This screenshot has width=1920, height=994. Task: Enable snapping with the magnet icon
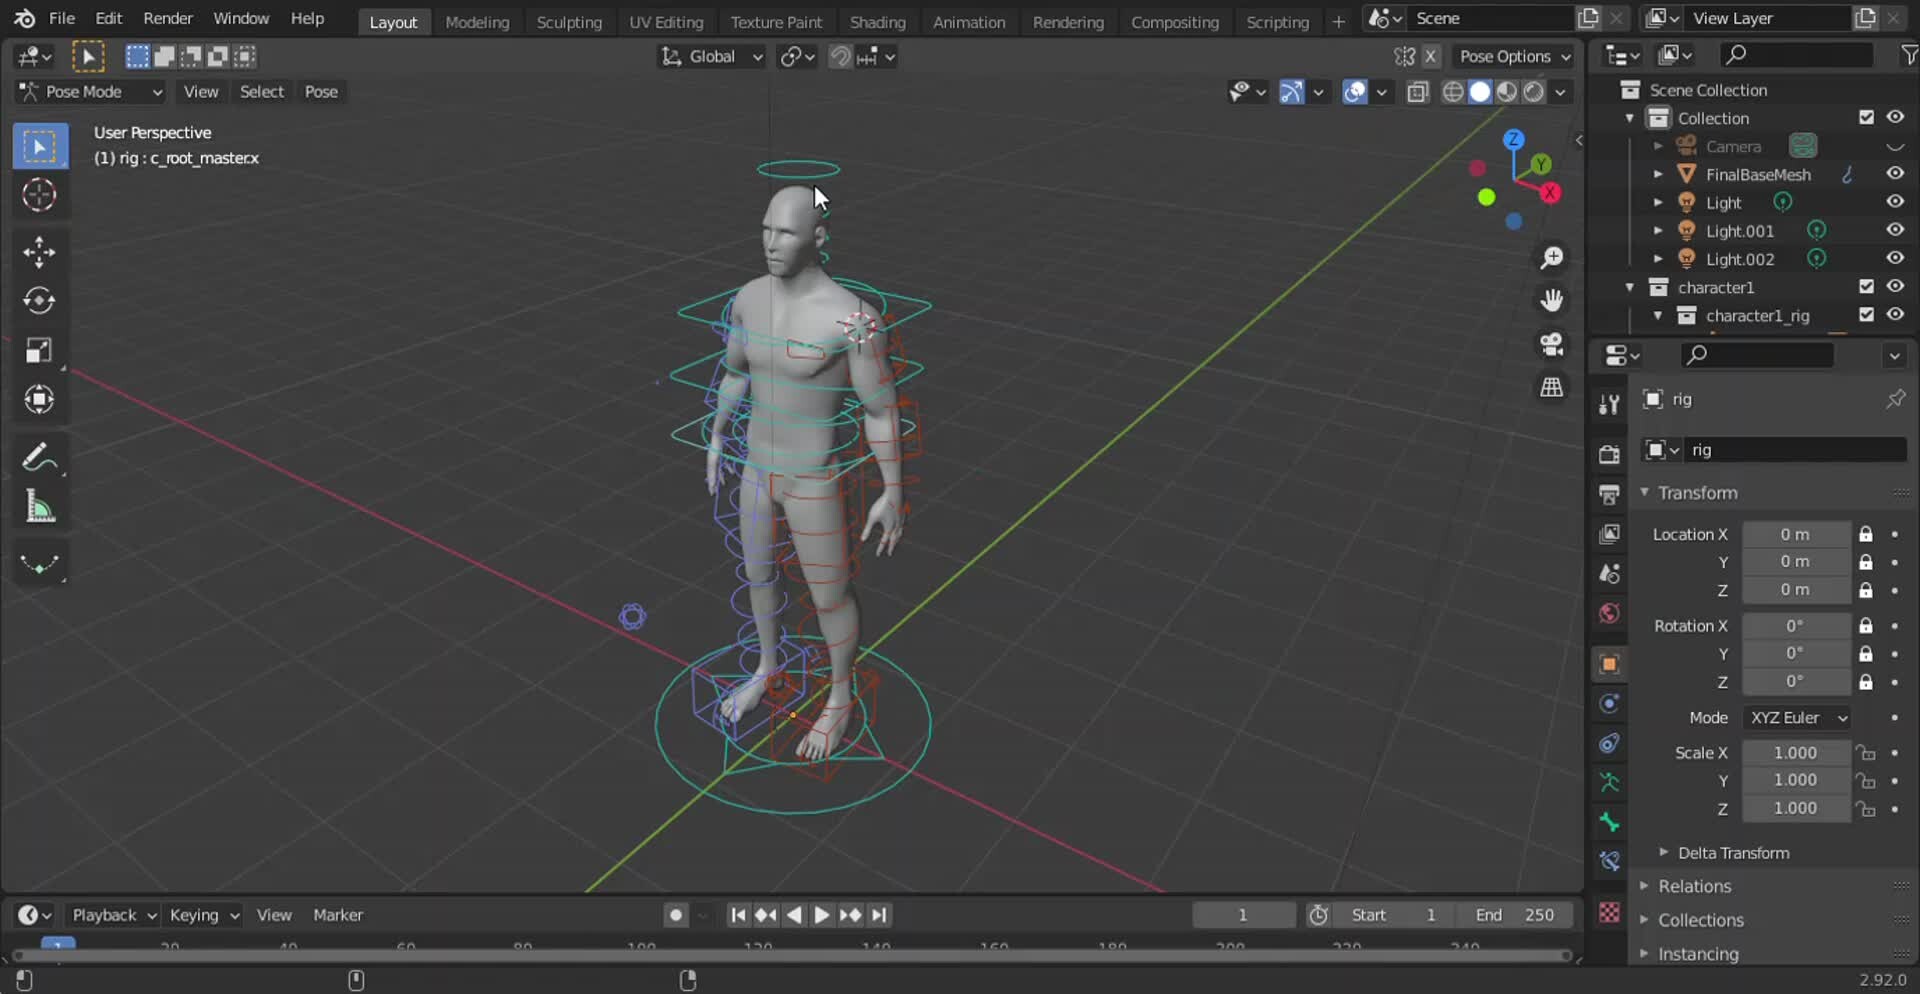click(840, 56)
